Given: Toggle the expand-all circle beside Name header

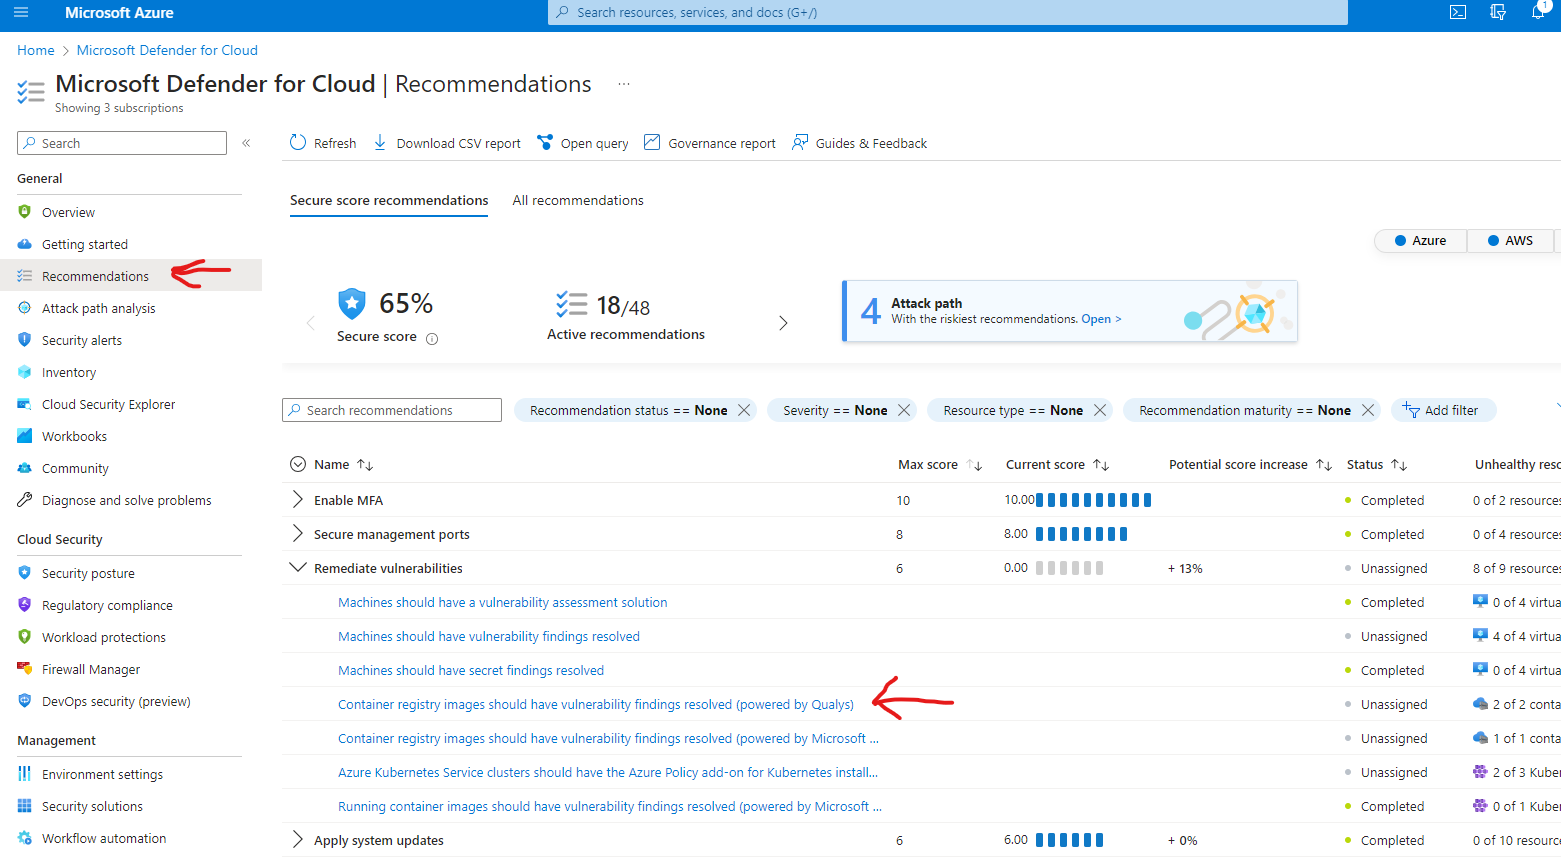Looking at the screenshot, I should (x=297, y=464).
